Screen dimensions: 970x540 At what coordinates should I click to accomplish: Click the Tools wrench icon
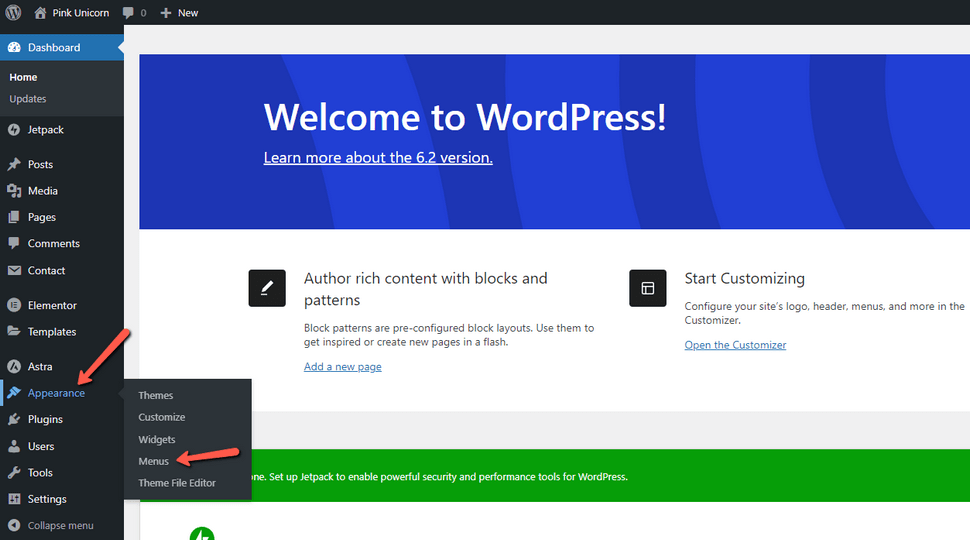pyautogui.click(x=14, y=473)
